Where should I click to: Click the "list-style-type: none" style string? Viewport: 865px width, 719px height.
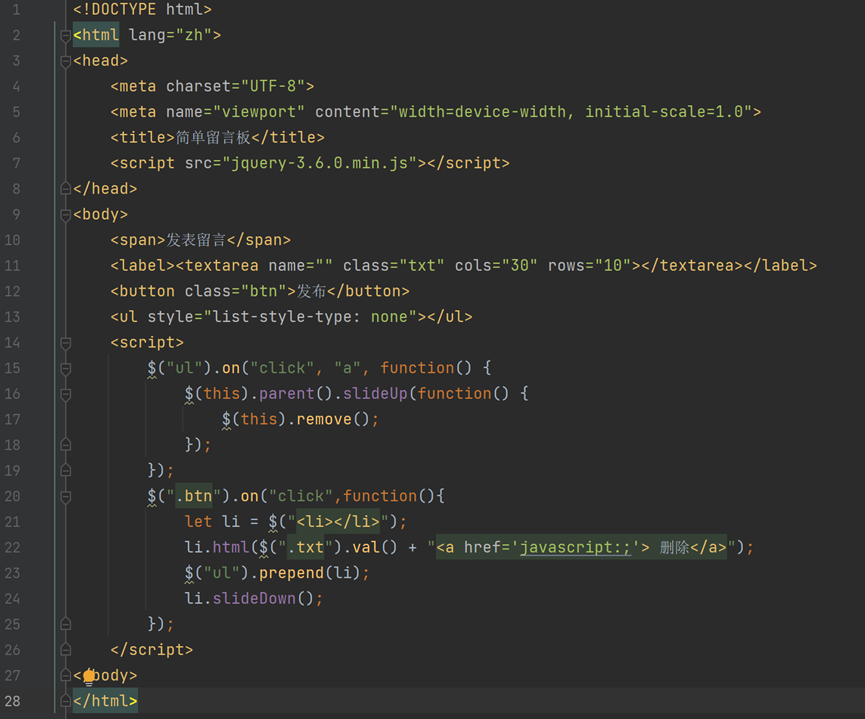pos(310,317)
